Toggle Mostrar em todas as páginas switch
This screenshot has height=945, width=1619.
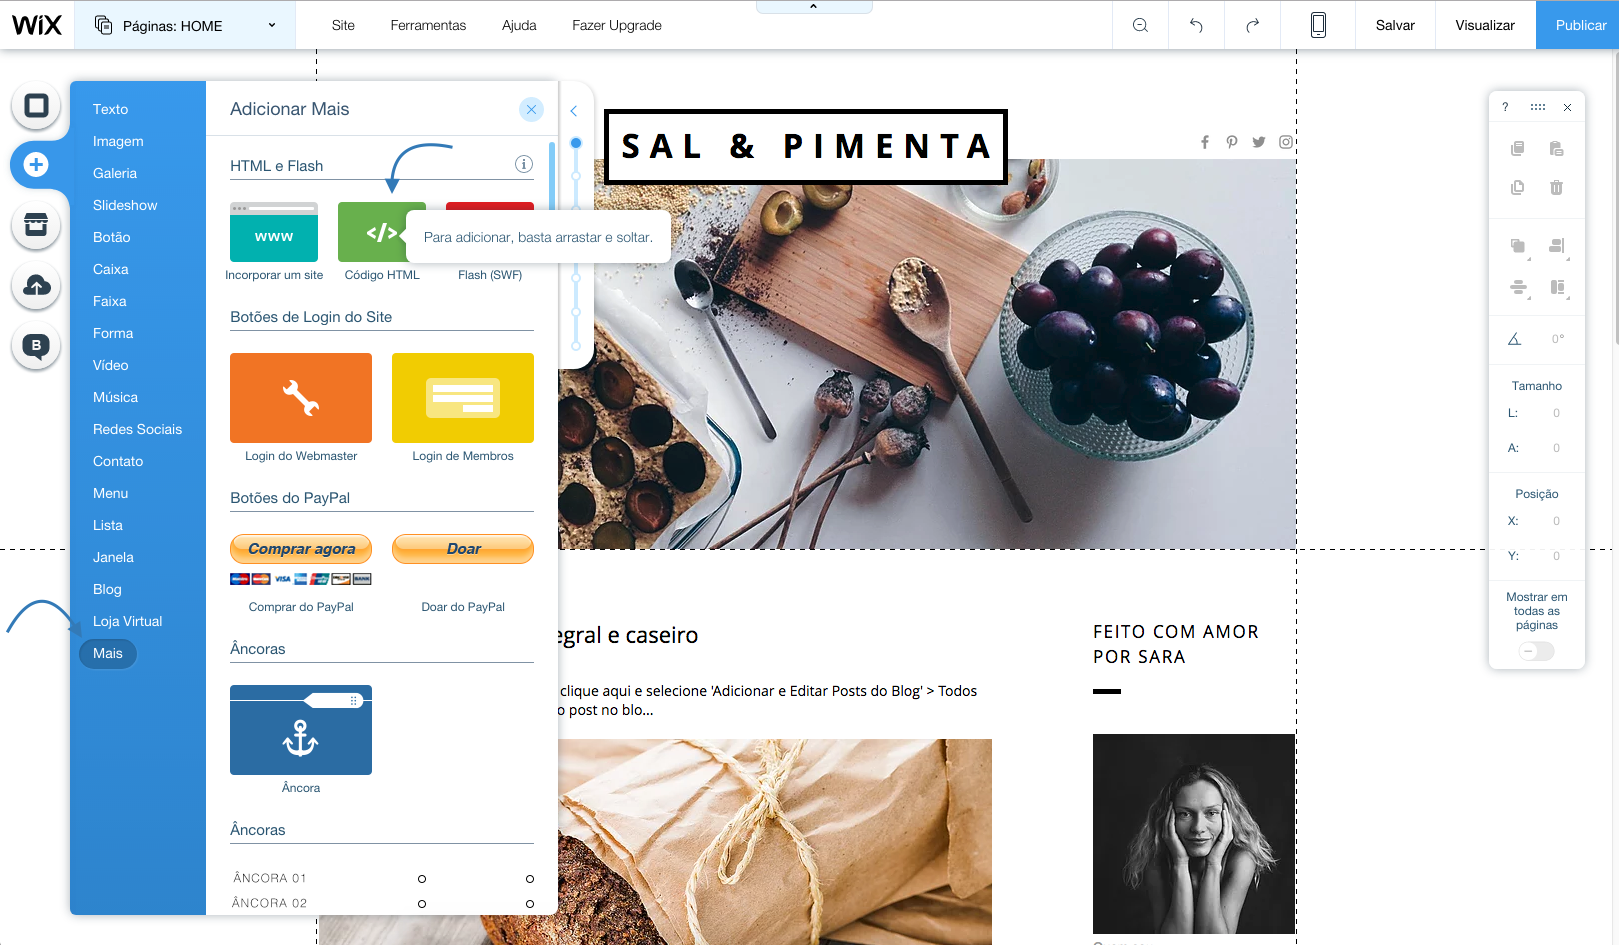click(1536, 651)
